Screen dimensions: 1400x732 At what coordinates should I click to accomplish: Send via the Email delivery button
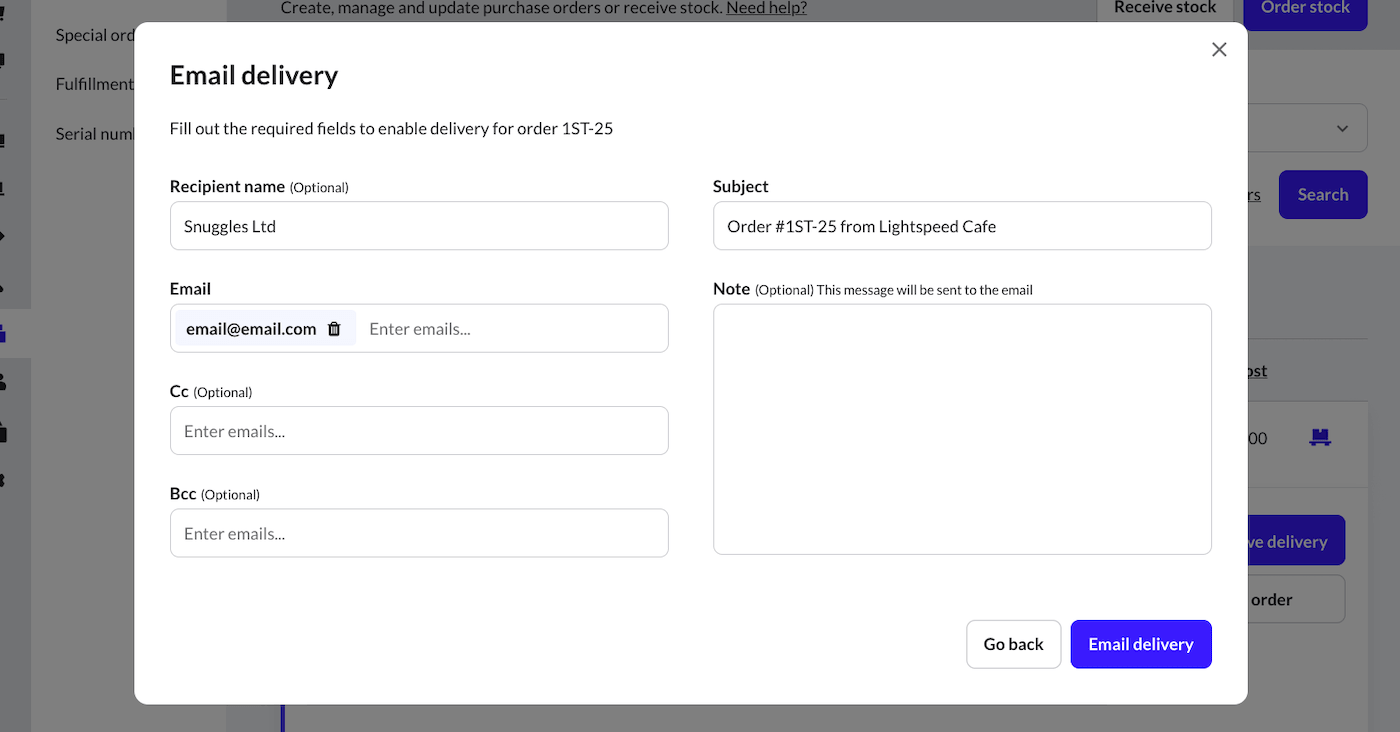coord(1141,644)
